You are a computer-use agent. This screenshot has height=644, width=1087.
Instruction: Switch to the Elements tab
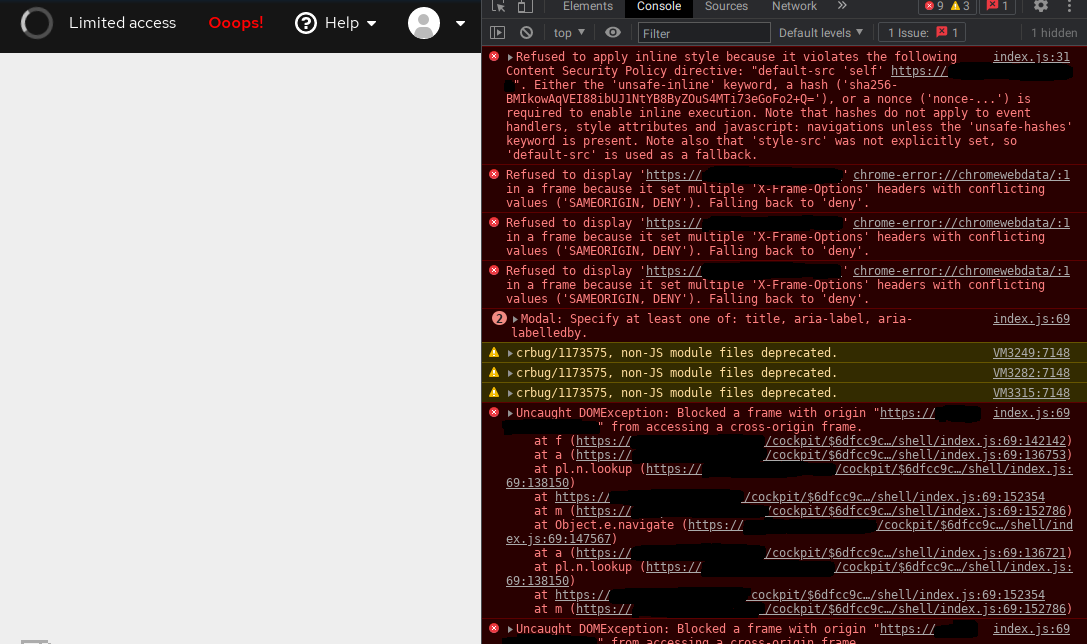tap(587, 7)
